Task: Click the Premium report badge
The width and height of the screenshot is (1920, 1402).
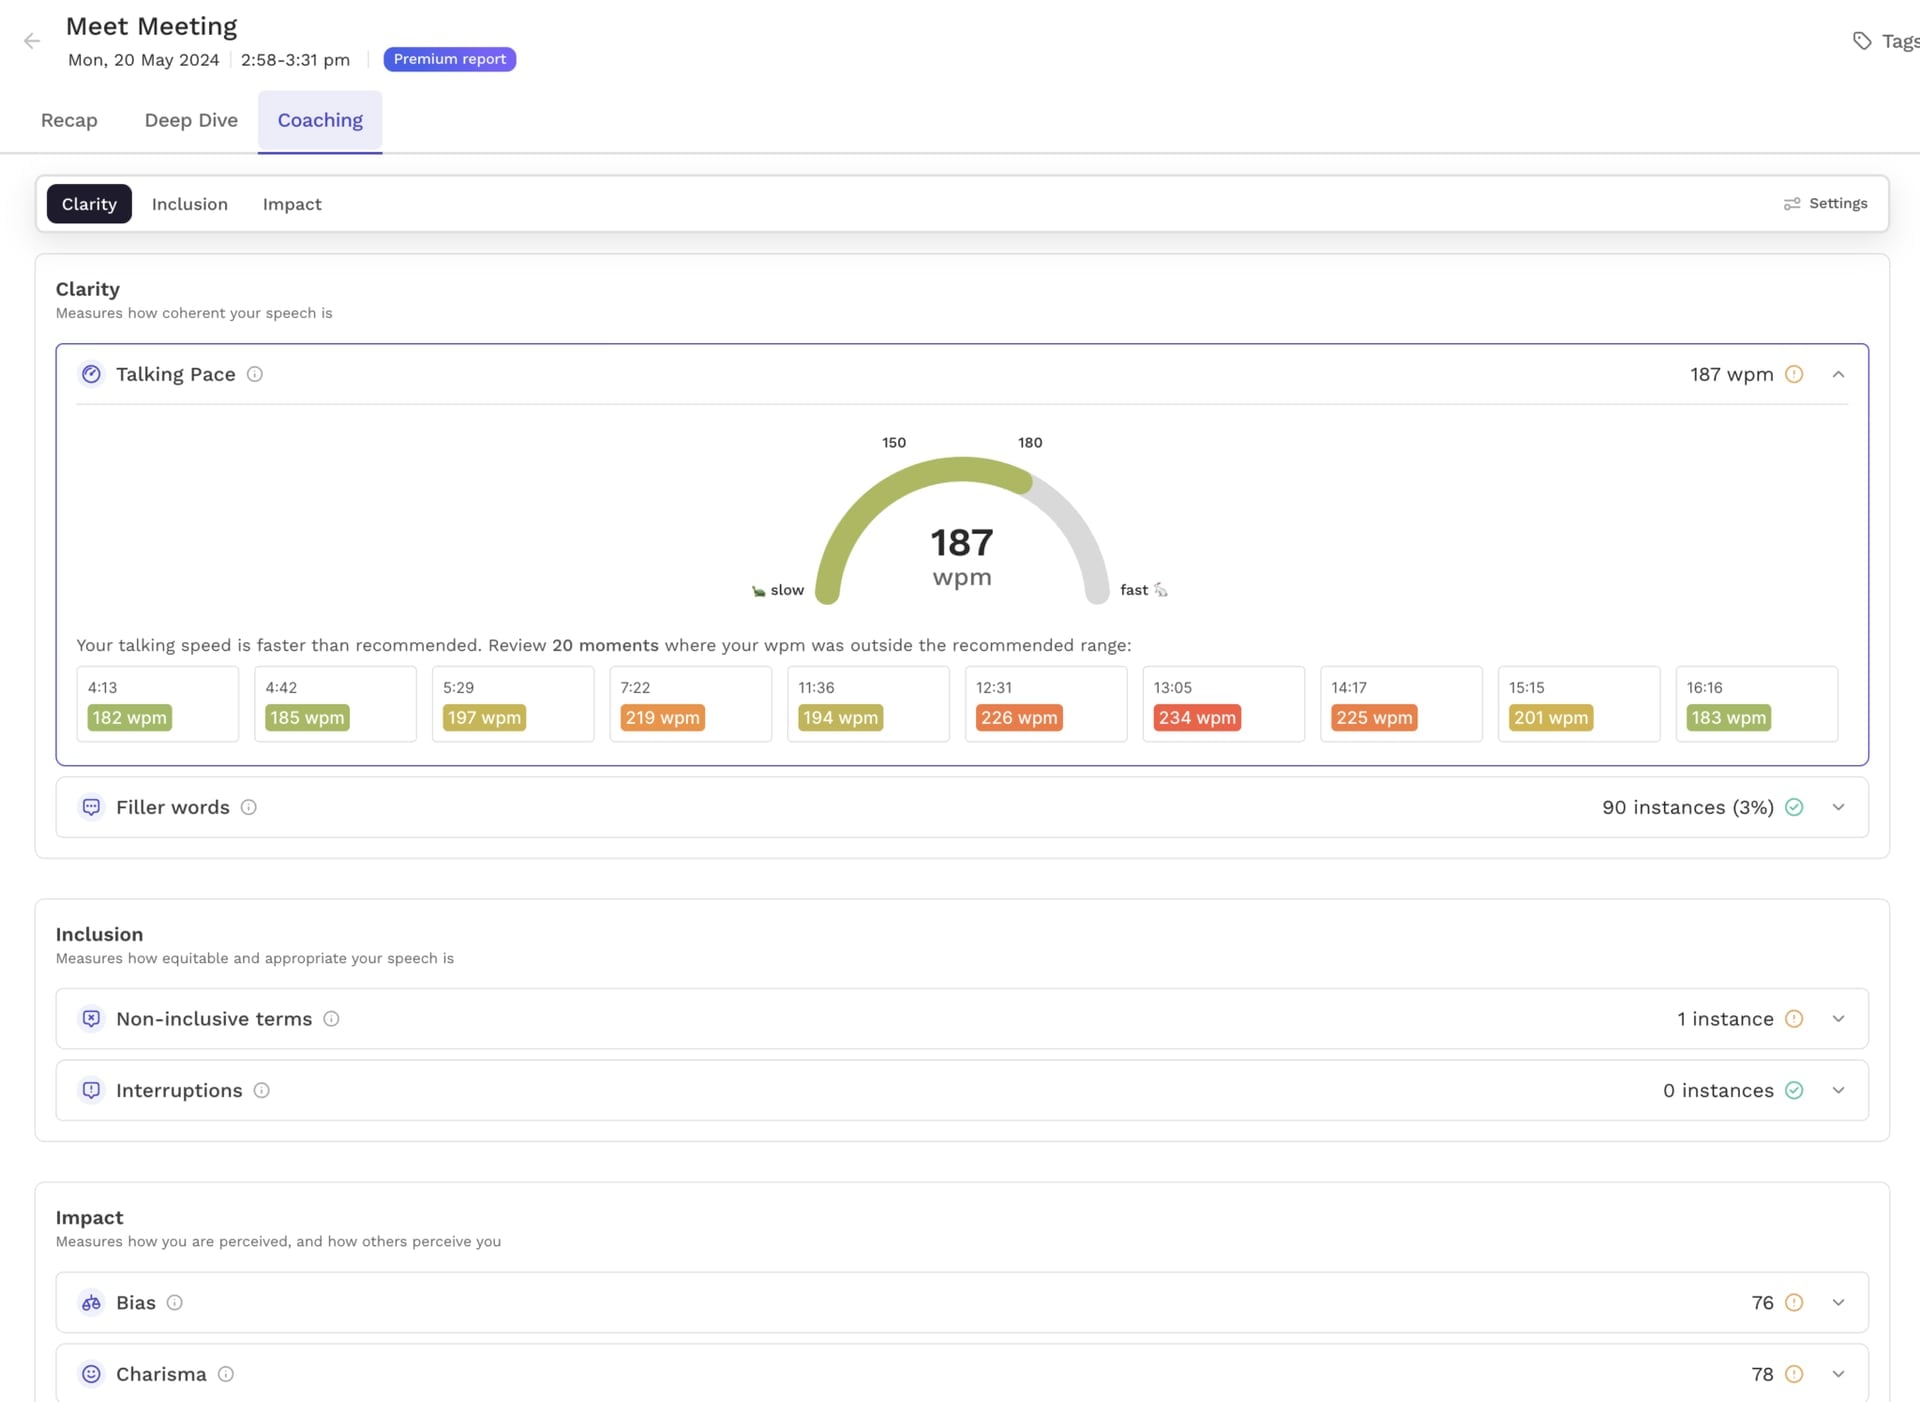Action: (450, 59)
